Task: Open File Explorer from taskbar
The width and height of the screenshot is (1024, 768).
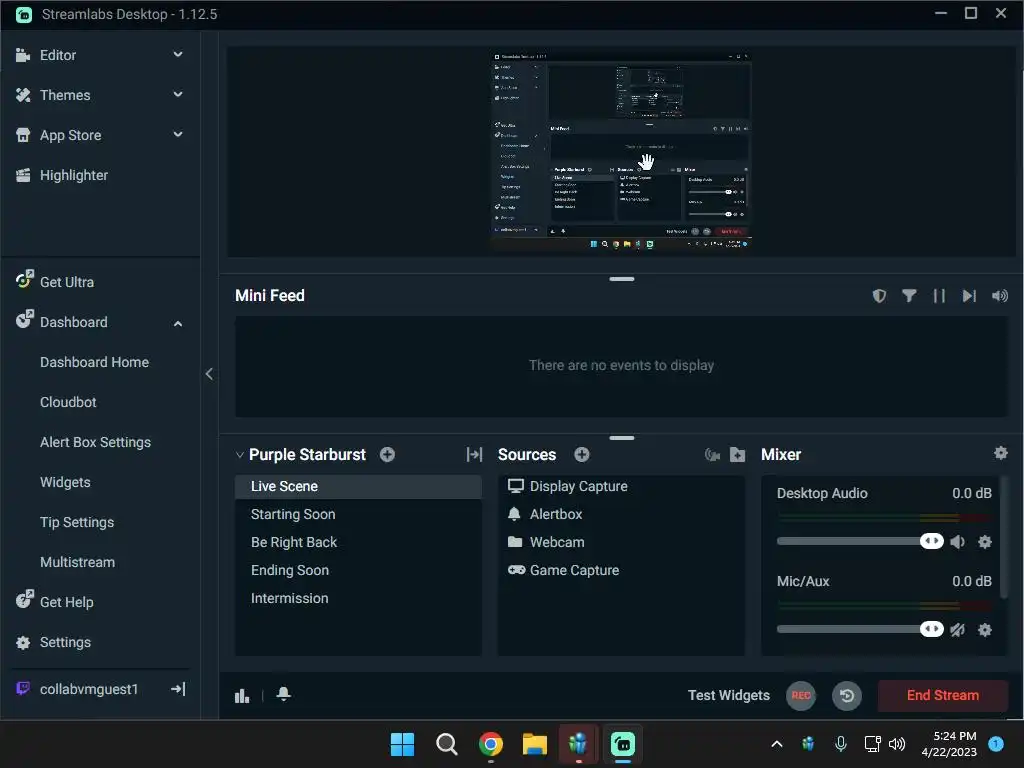Action: 534,744
